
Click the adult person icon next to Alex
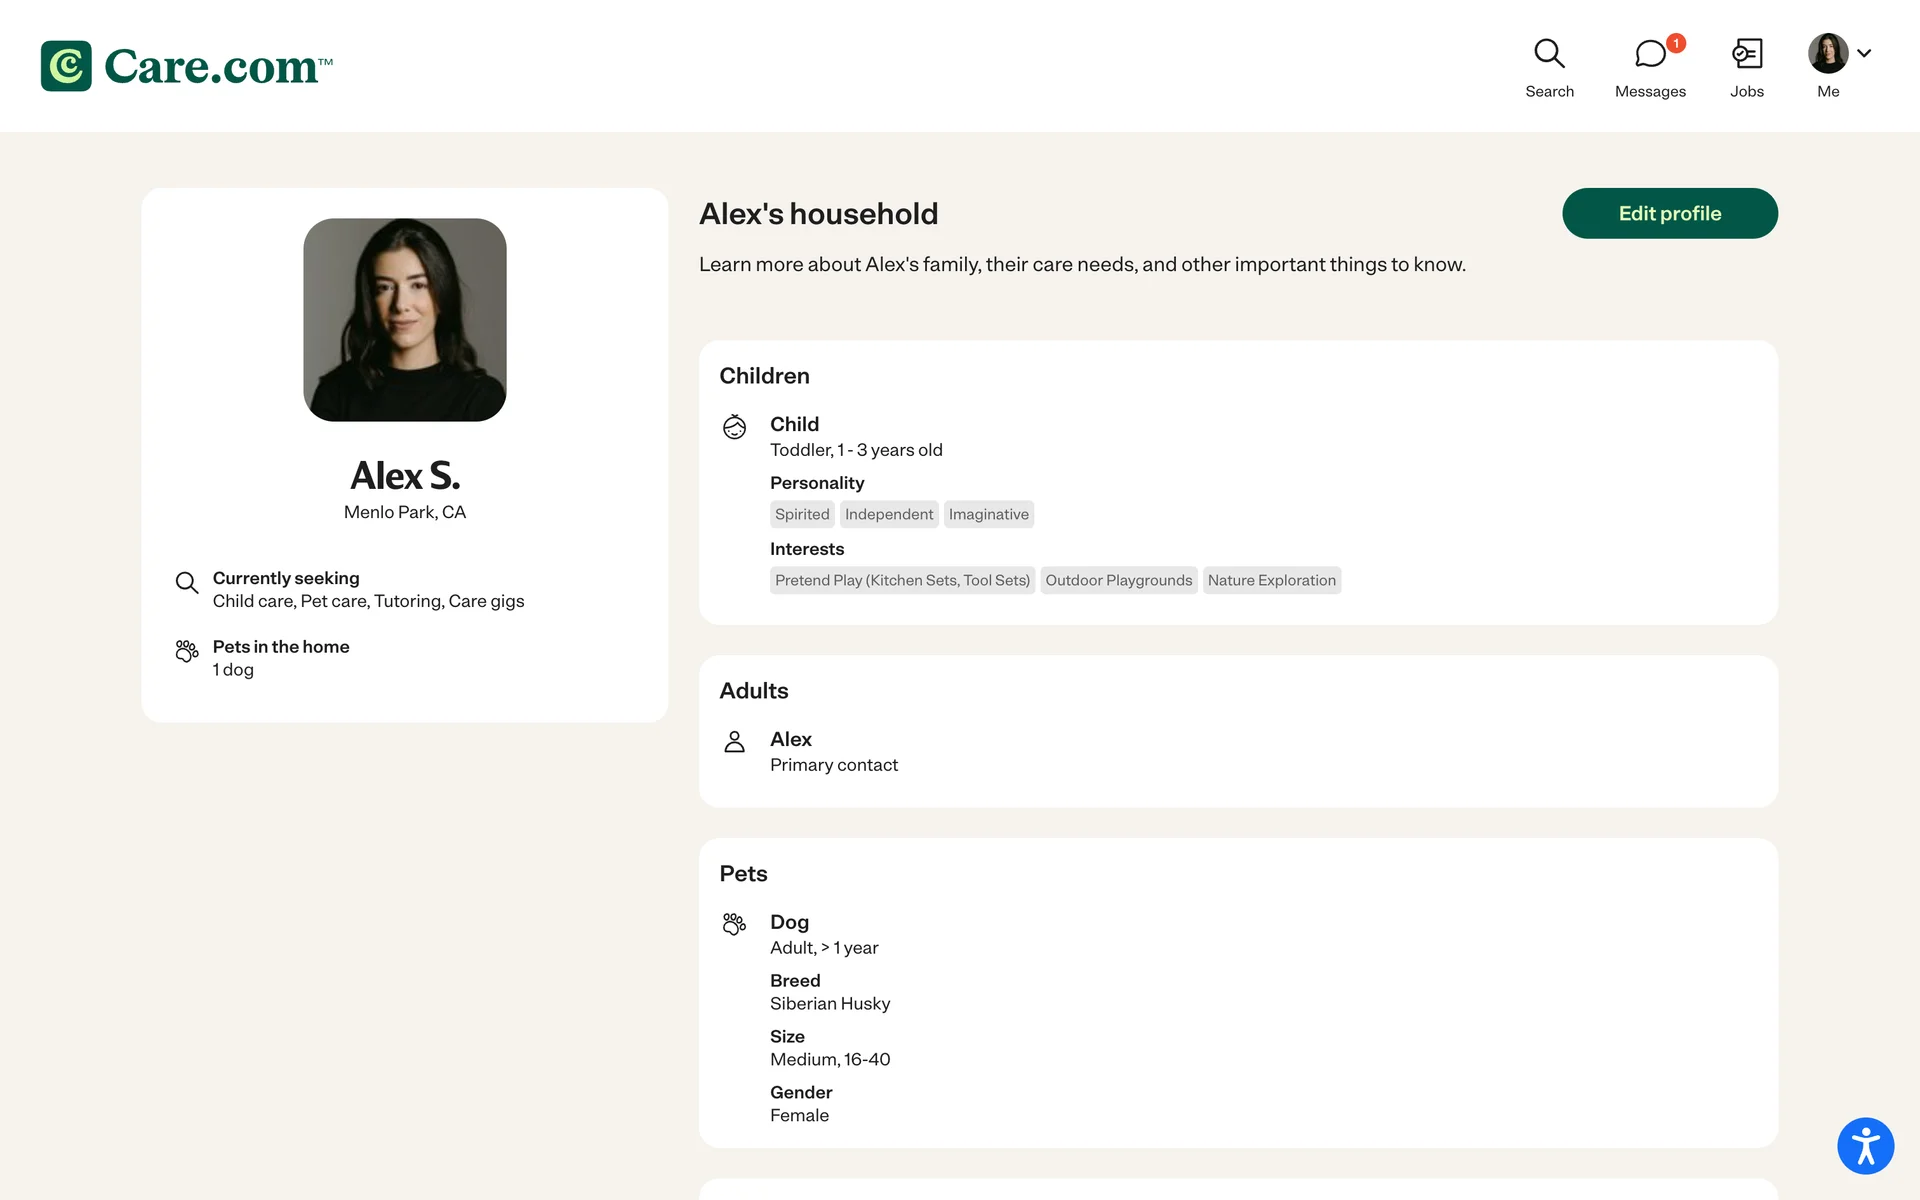click(x=734, y=741)
